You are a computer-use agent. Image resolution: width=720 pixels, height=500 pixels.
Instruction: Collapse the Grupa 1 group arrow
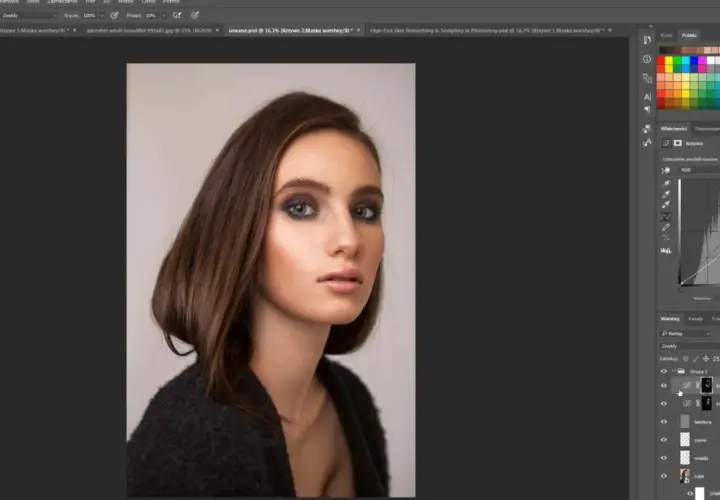coord(674,371)
